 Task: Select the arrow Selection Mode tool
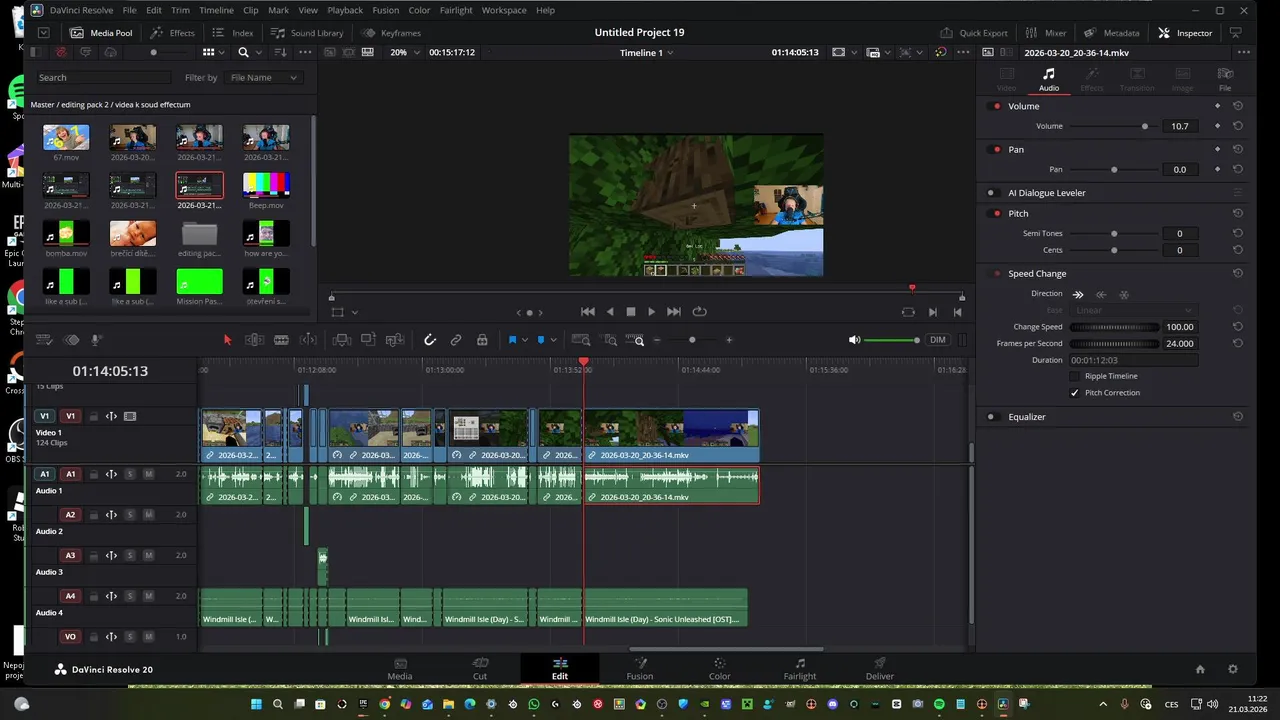pyautogui.click(x=227, y=340)
